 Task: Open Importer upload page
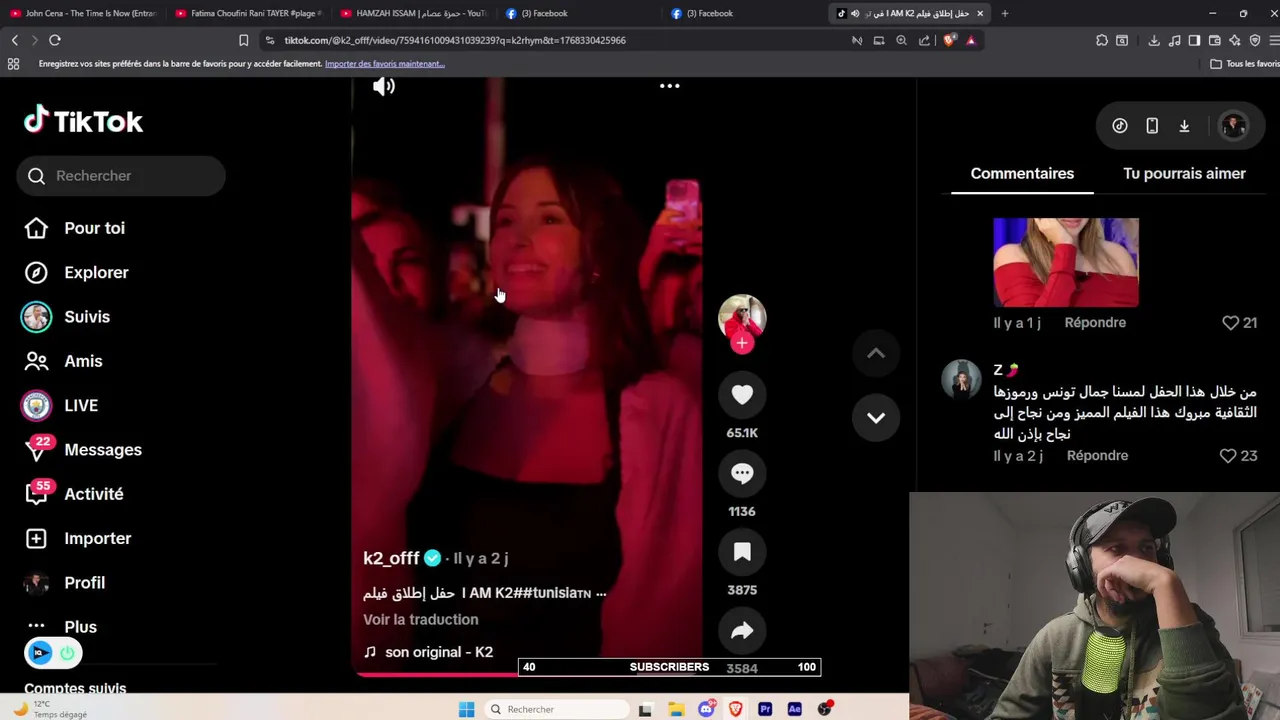(x=97, y=538)
